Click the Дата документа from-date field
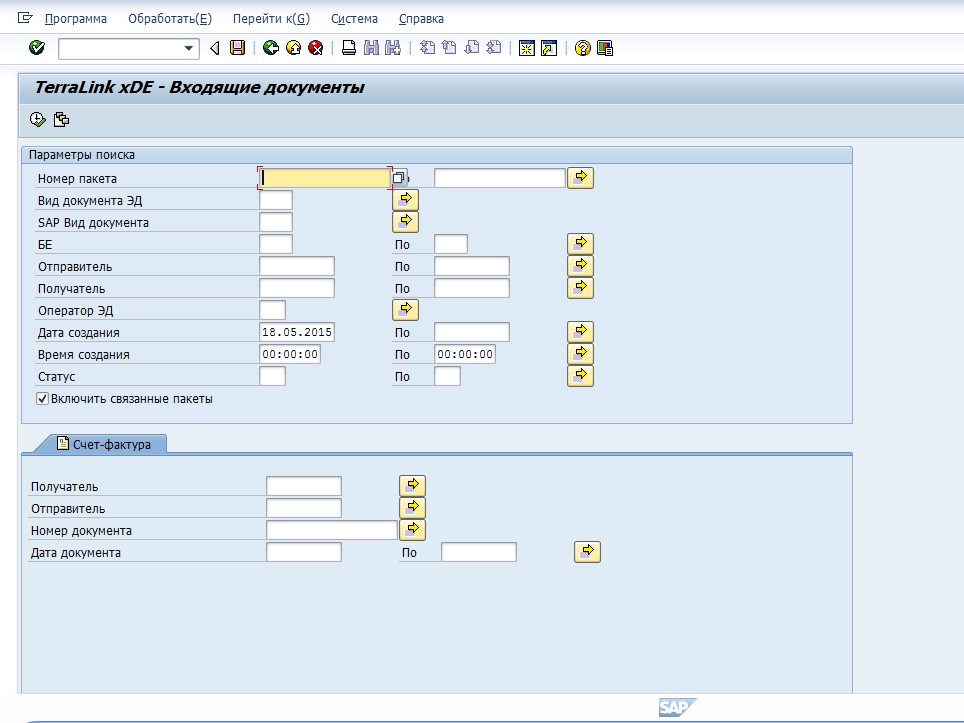This screenshot has width=964, height=723. [304, 552]
